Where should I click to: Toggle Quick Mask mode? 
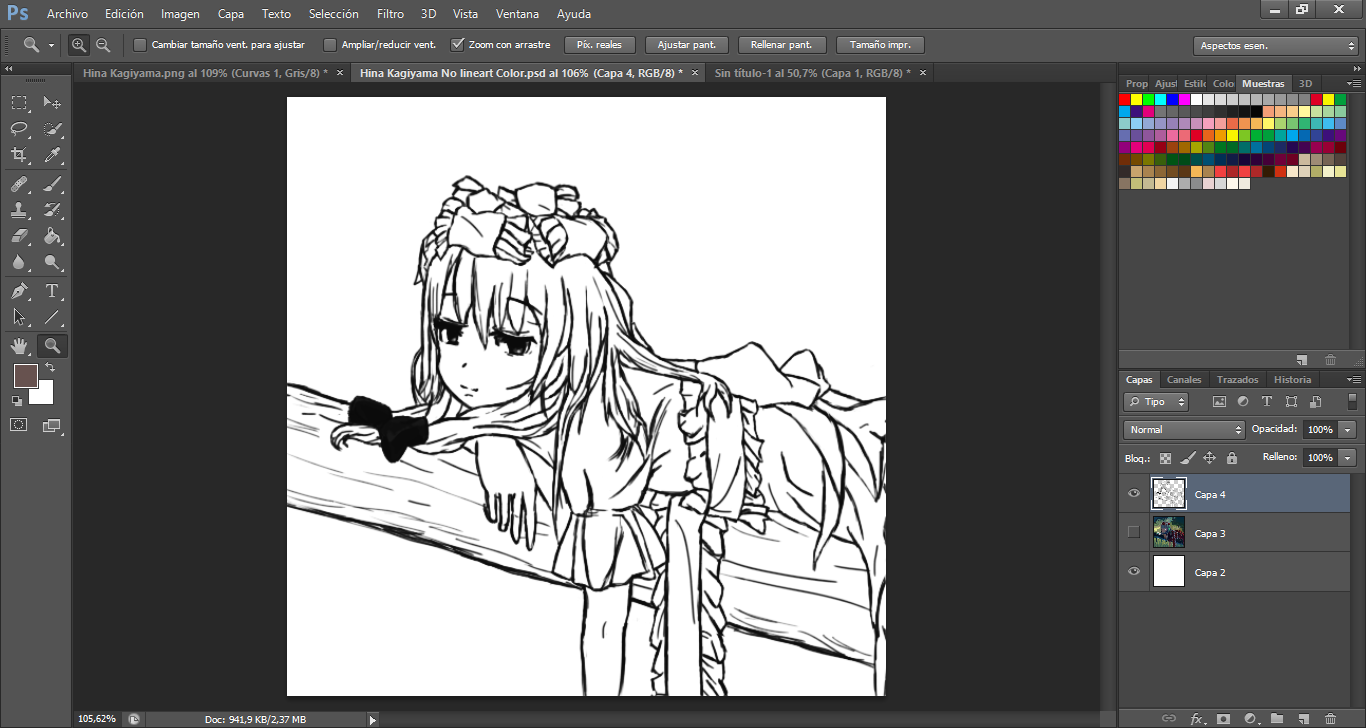coord(19,425)
